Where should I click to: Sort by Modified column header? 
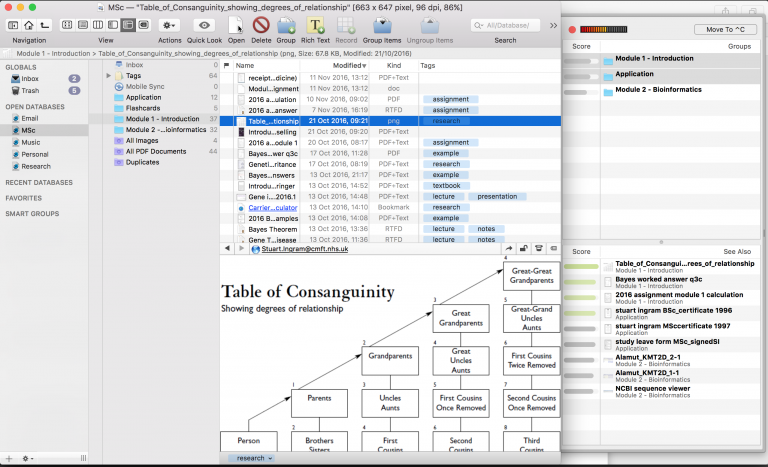pyautogui.click(x=349, y=65)
